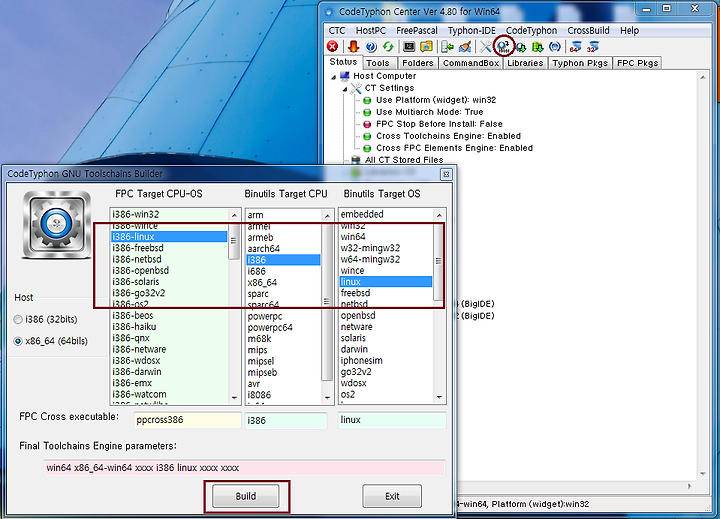Open the HostPC menu
Viewport: 720px width, 519px height.
371,30
